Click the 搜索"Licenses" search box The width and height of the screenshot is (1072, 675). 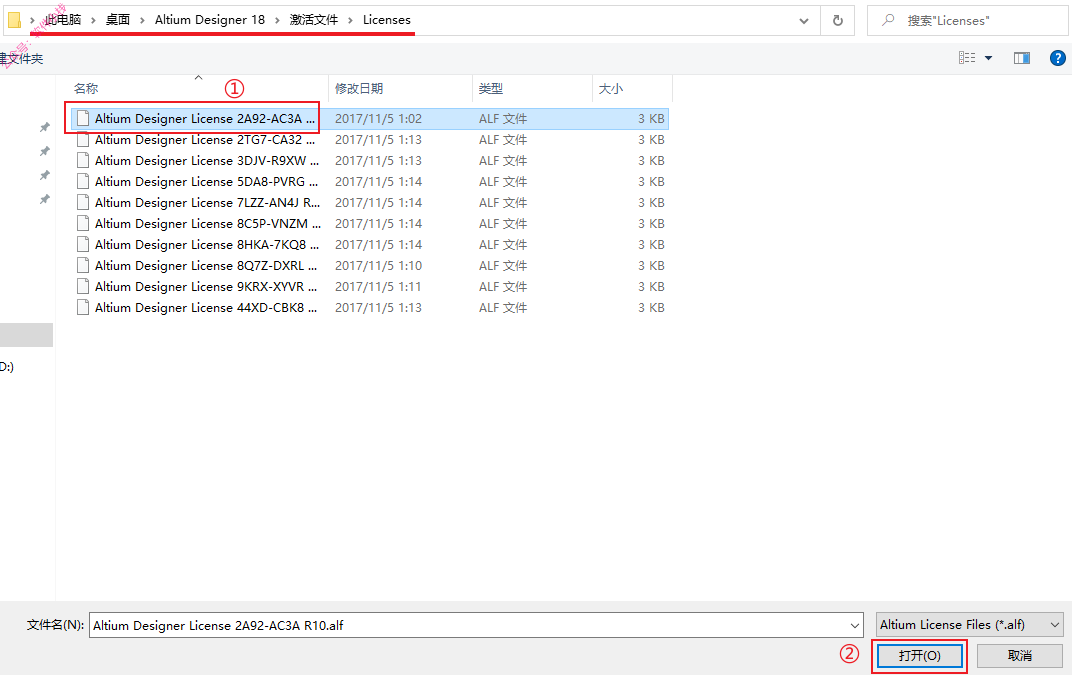[967, 21]
